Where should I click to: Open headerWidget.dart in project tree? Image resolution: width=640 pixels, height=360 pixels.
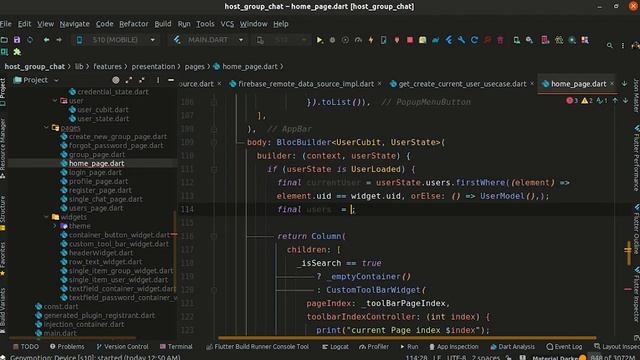(100, 253)
